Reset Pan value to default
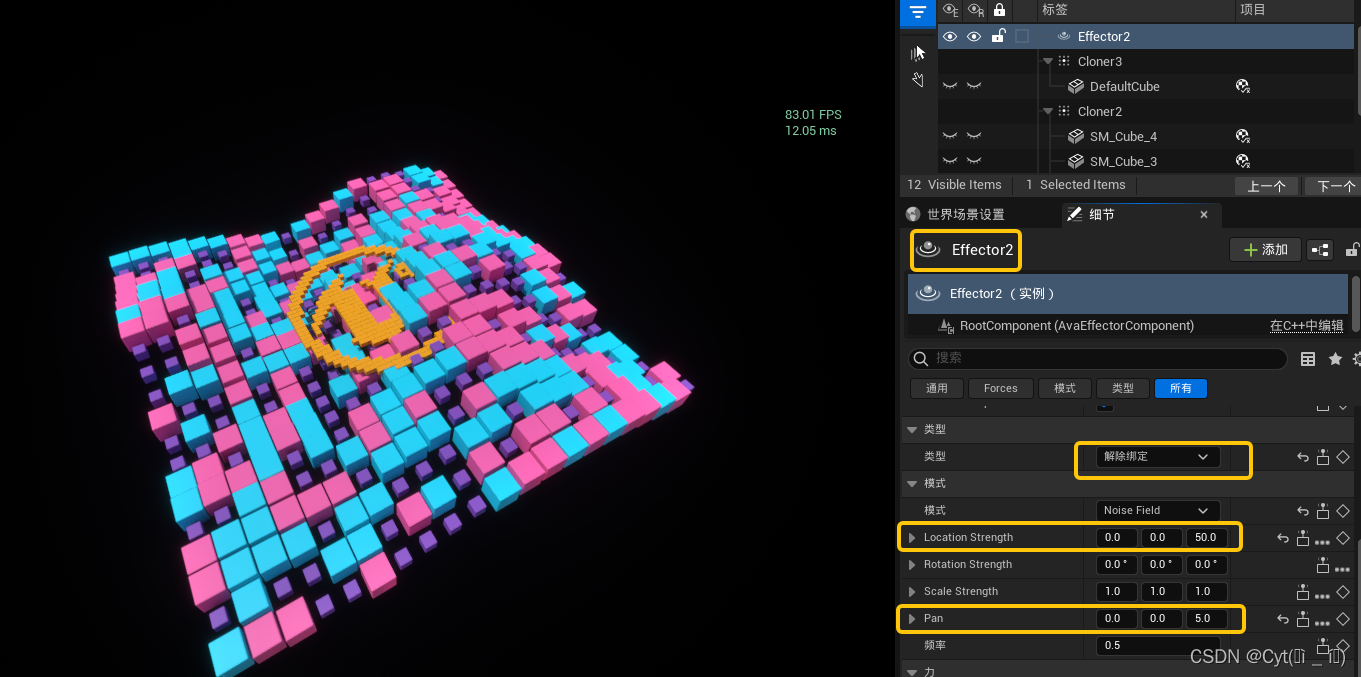The image size is (1361, 677). click(1283, 619)
